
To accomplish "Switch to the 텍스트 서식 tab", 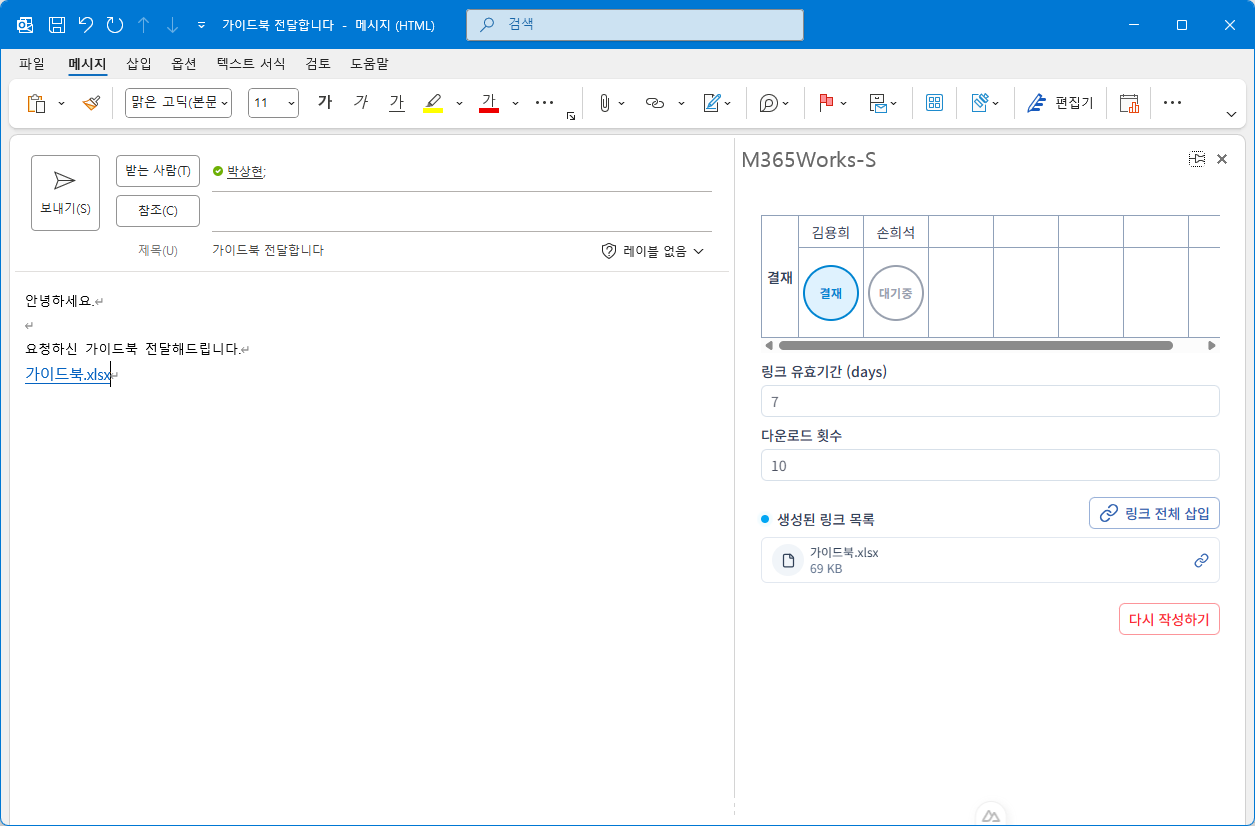I will pos(251,64).
